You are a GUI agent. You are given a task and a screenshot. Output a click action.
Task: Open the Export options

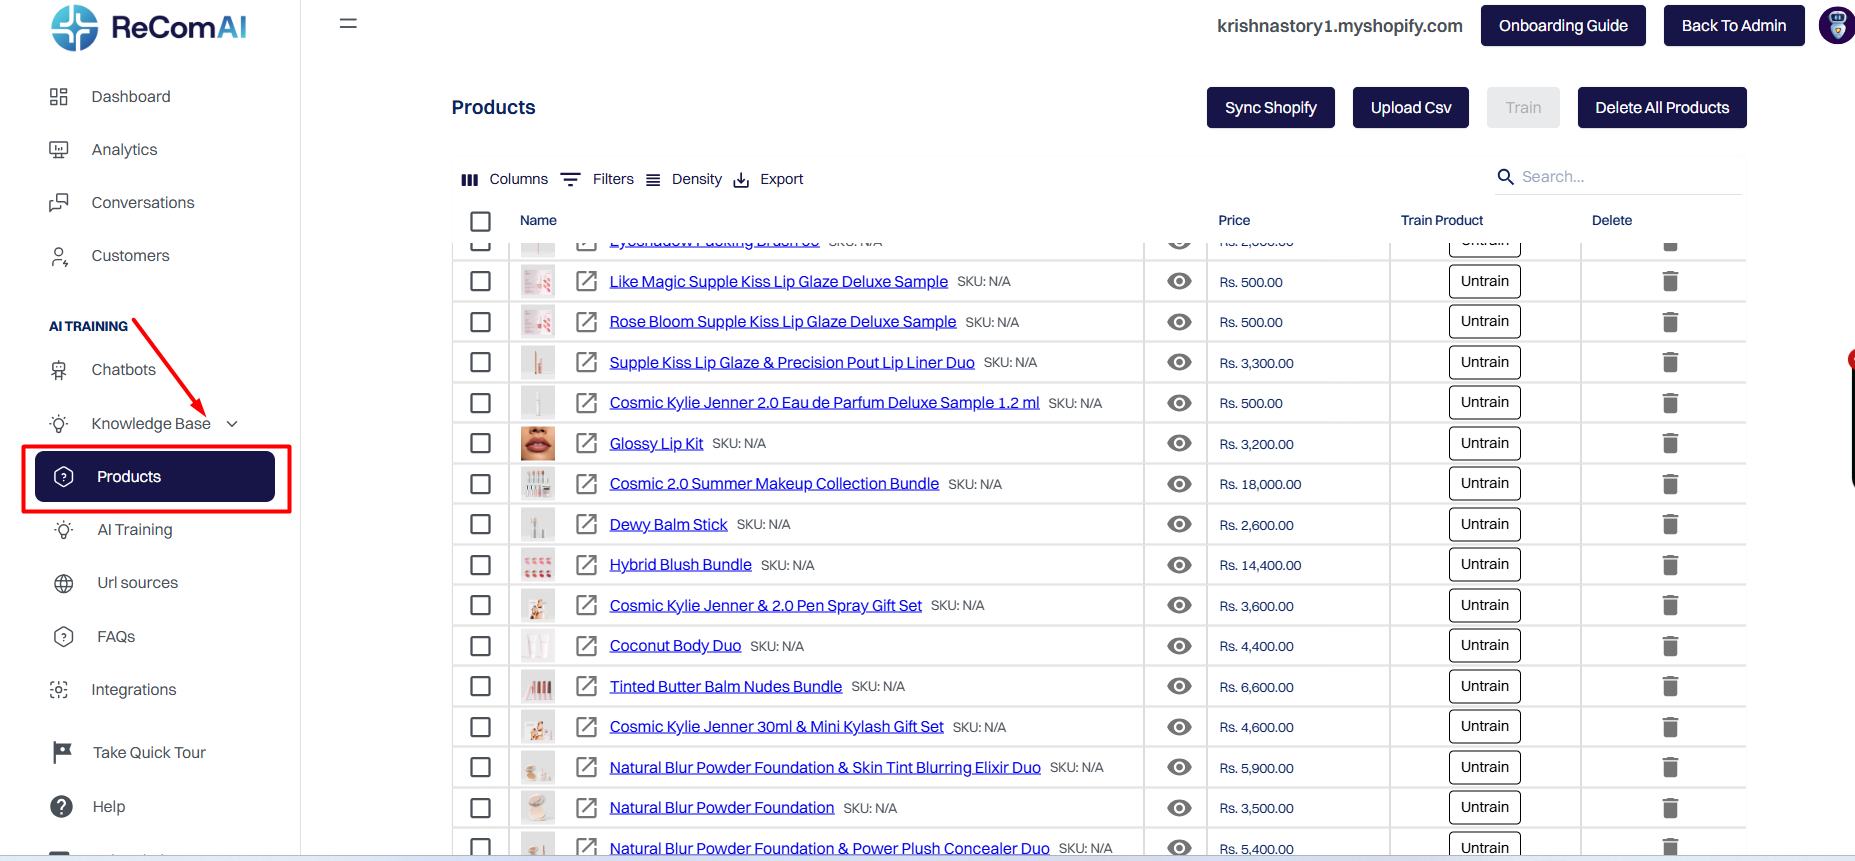(768, 179)
